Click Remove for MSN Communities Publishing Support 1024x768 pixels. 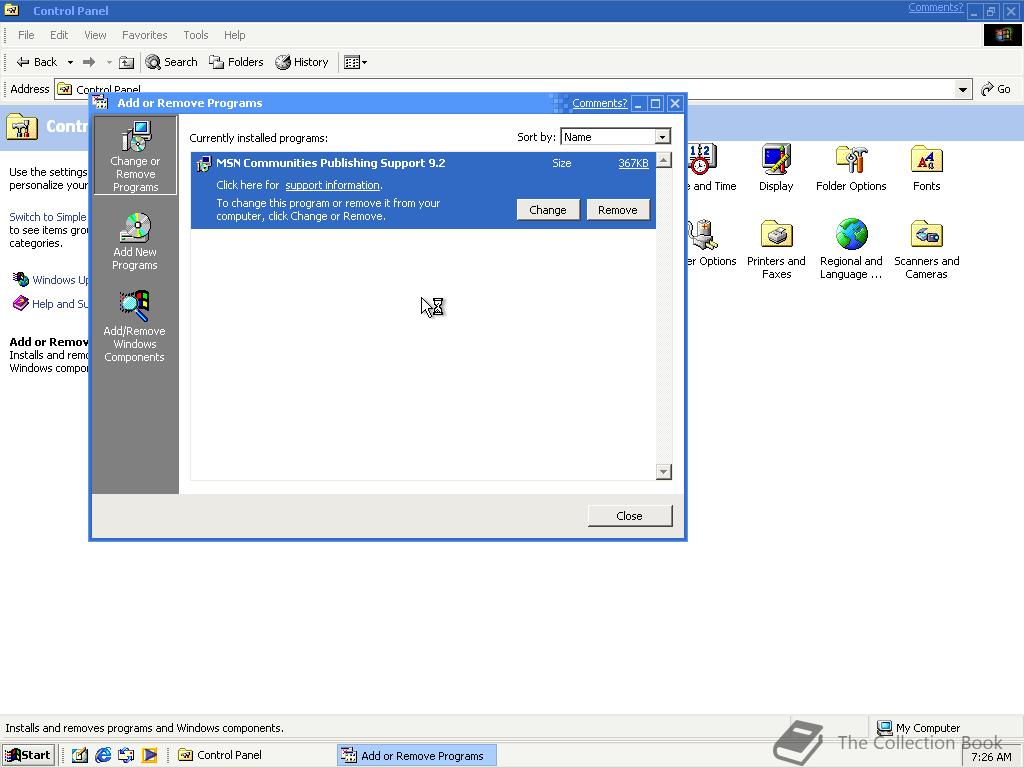point(618,209)
